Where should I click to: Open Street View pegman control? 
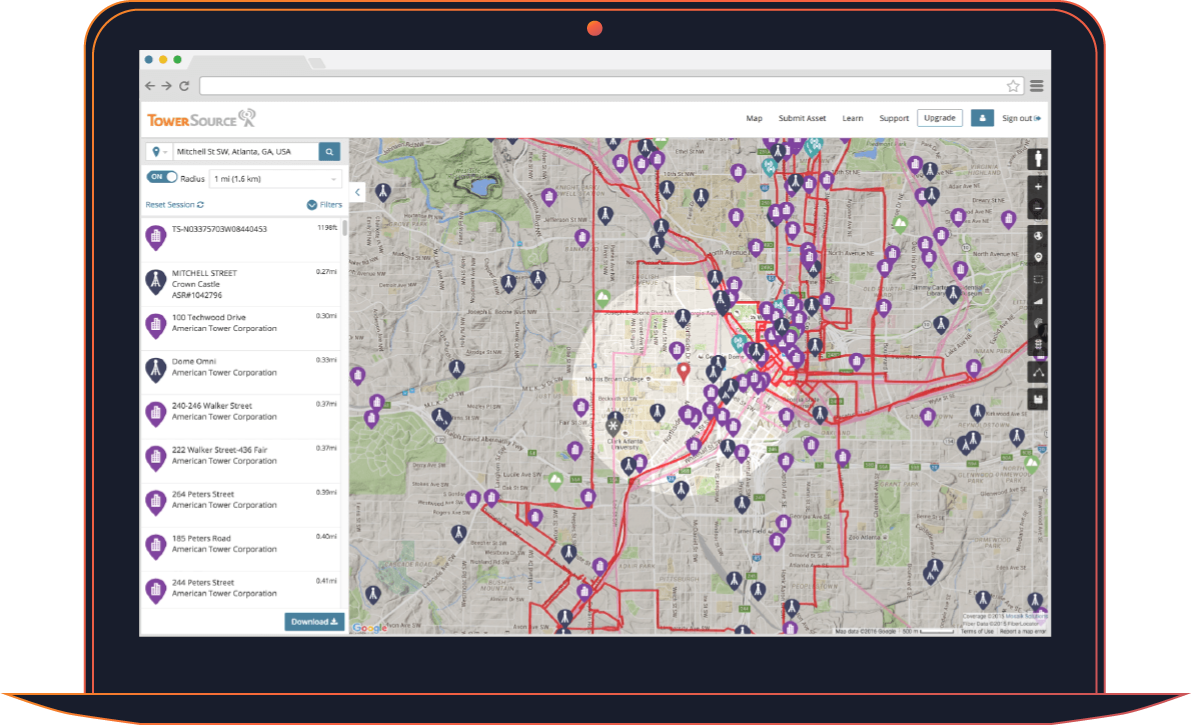[1038, 160]
